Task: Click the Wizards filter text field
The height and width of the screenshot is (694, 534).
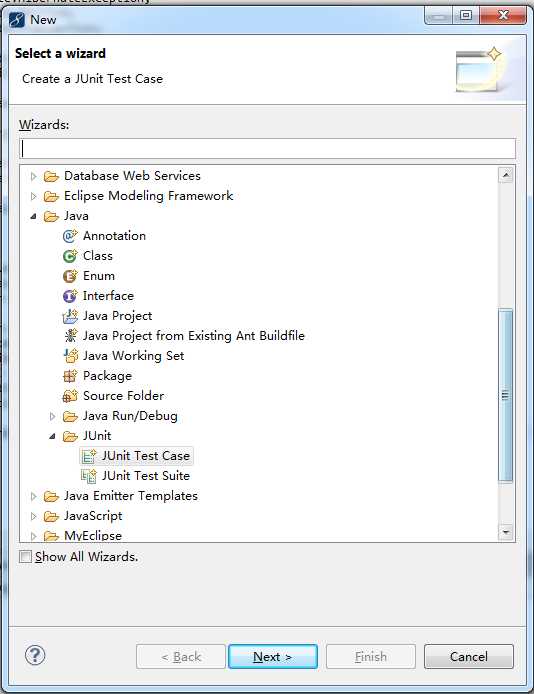Action: [x=267, y=148]
